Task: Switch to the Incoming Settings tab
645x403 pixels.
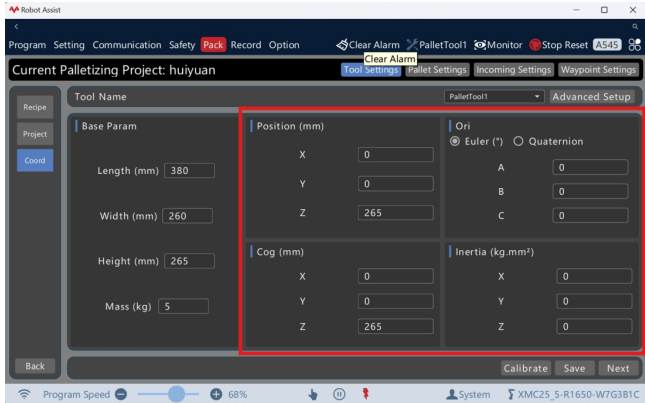Action: pos(513,70)
